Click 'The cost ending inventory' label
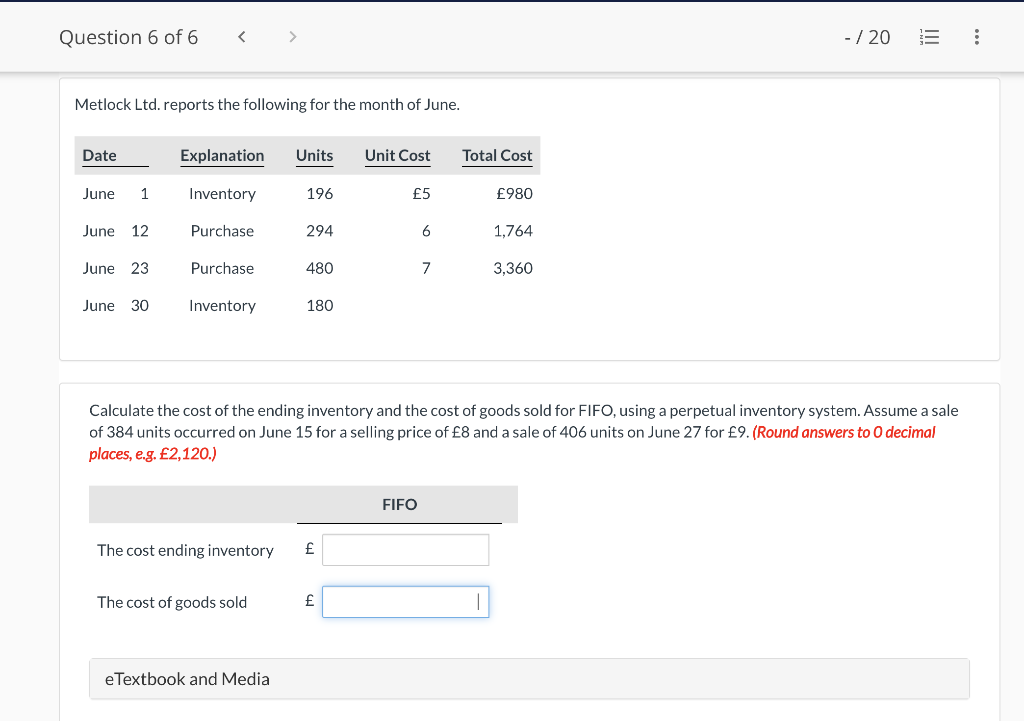This screenshot has height=721, width=1024. (x=185, y=551)
